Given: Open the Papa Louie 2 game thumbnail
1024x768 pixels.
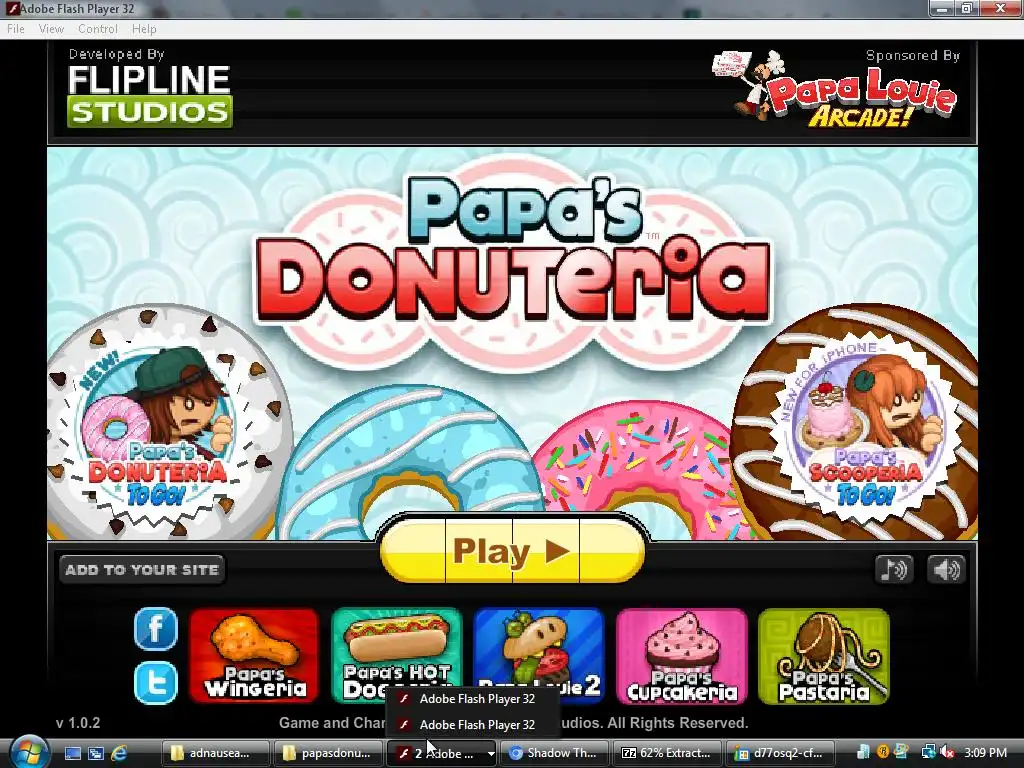Looking at the screenshot, I should (539, 656).
